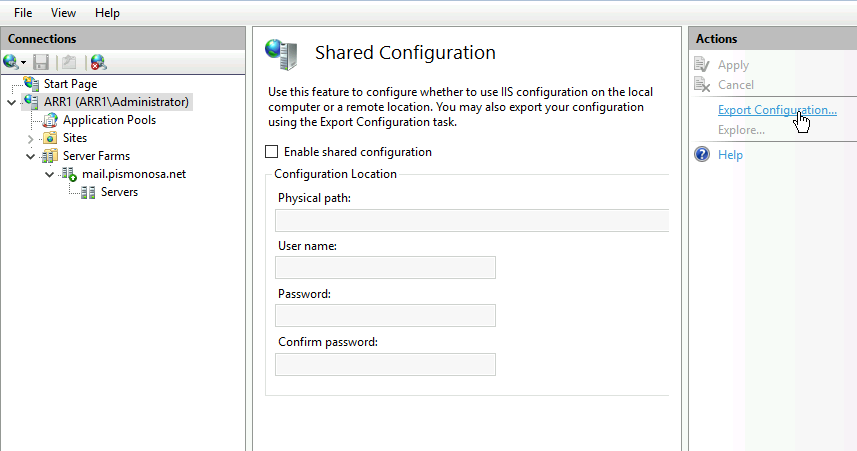Viewport: 857px width, 451px height.
Task: Click the Up folder toolbar icon
Action: coord(69,62)
